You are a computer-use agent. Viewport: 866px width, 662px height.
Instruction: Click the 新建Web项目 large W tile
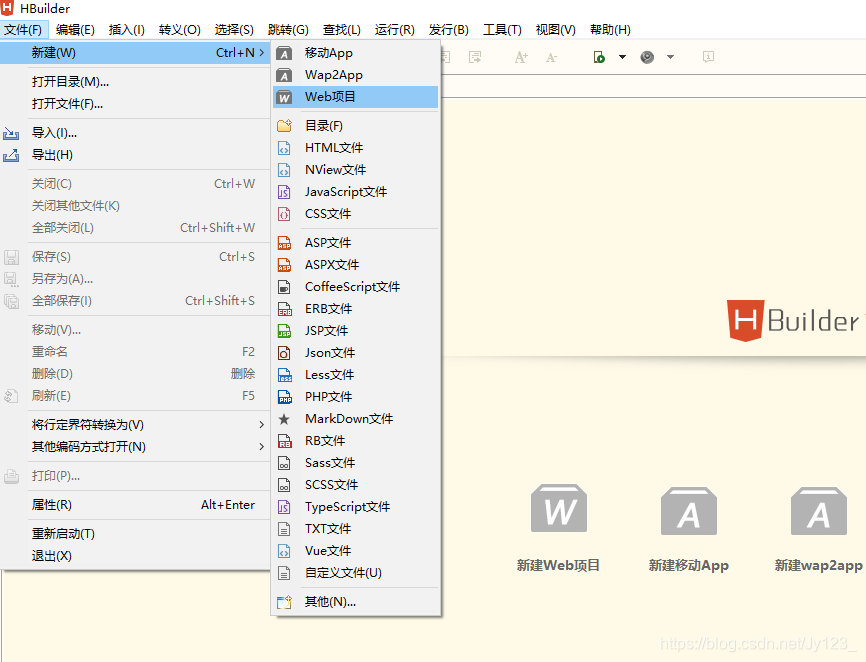559,509
